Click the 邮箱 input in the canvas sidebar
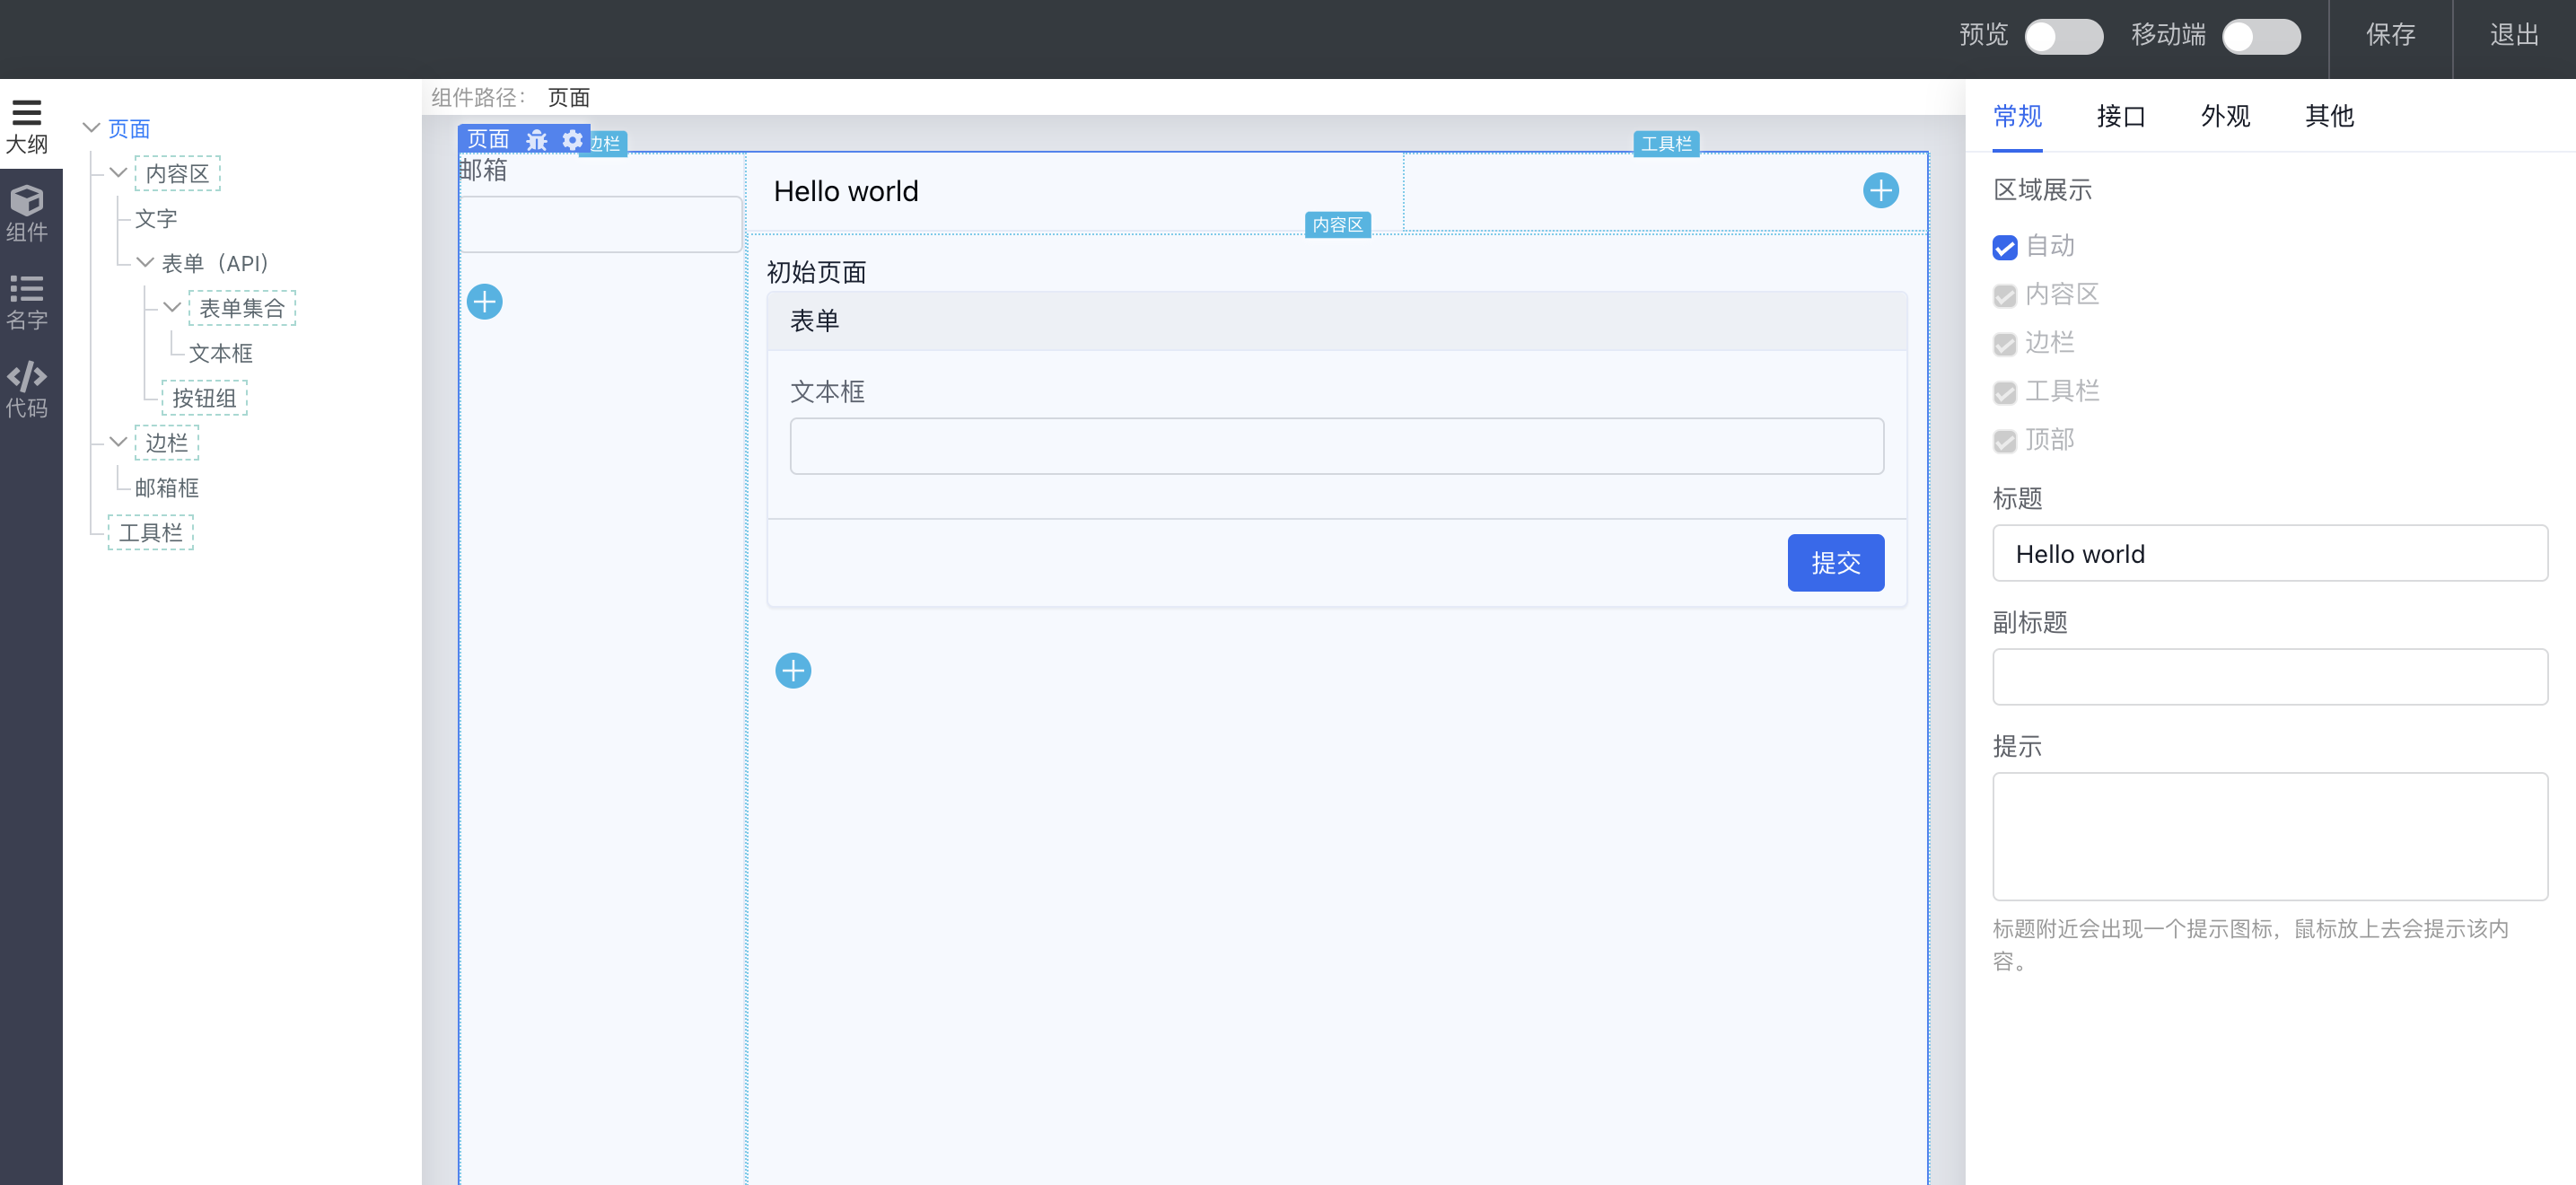2576x1185 pixels. coord(600,224)
